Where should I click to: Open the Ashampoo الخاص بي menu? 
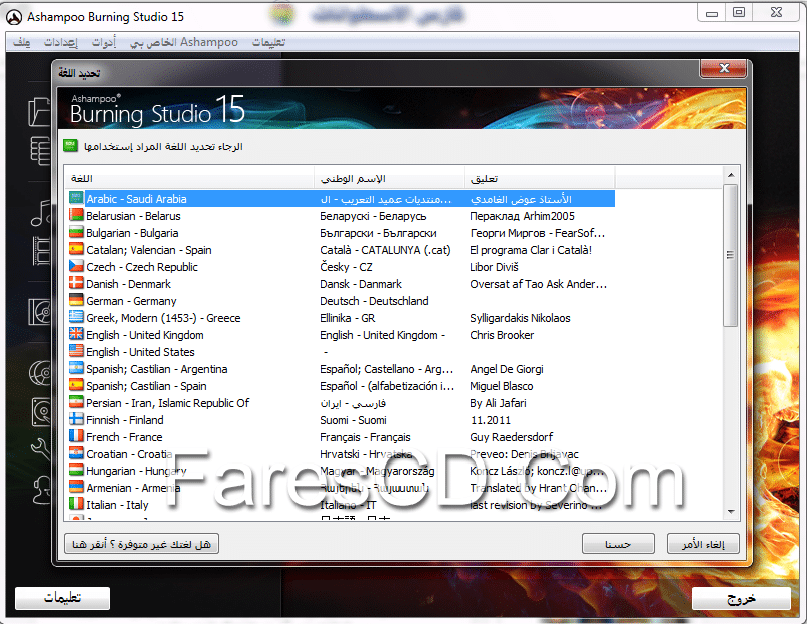[x=184, y=42]
